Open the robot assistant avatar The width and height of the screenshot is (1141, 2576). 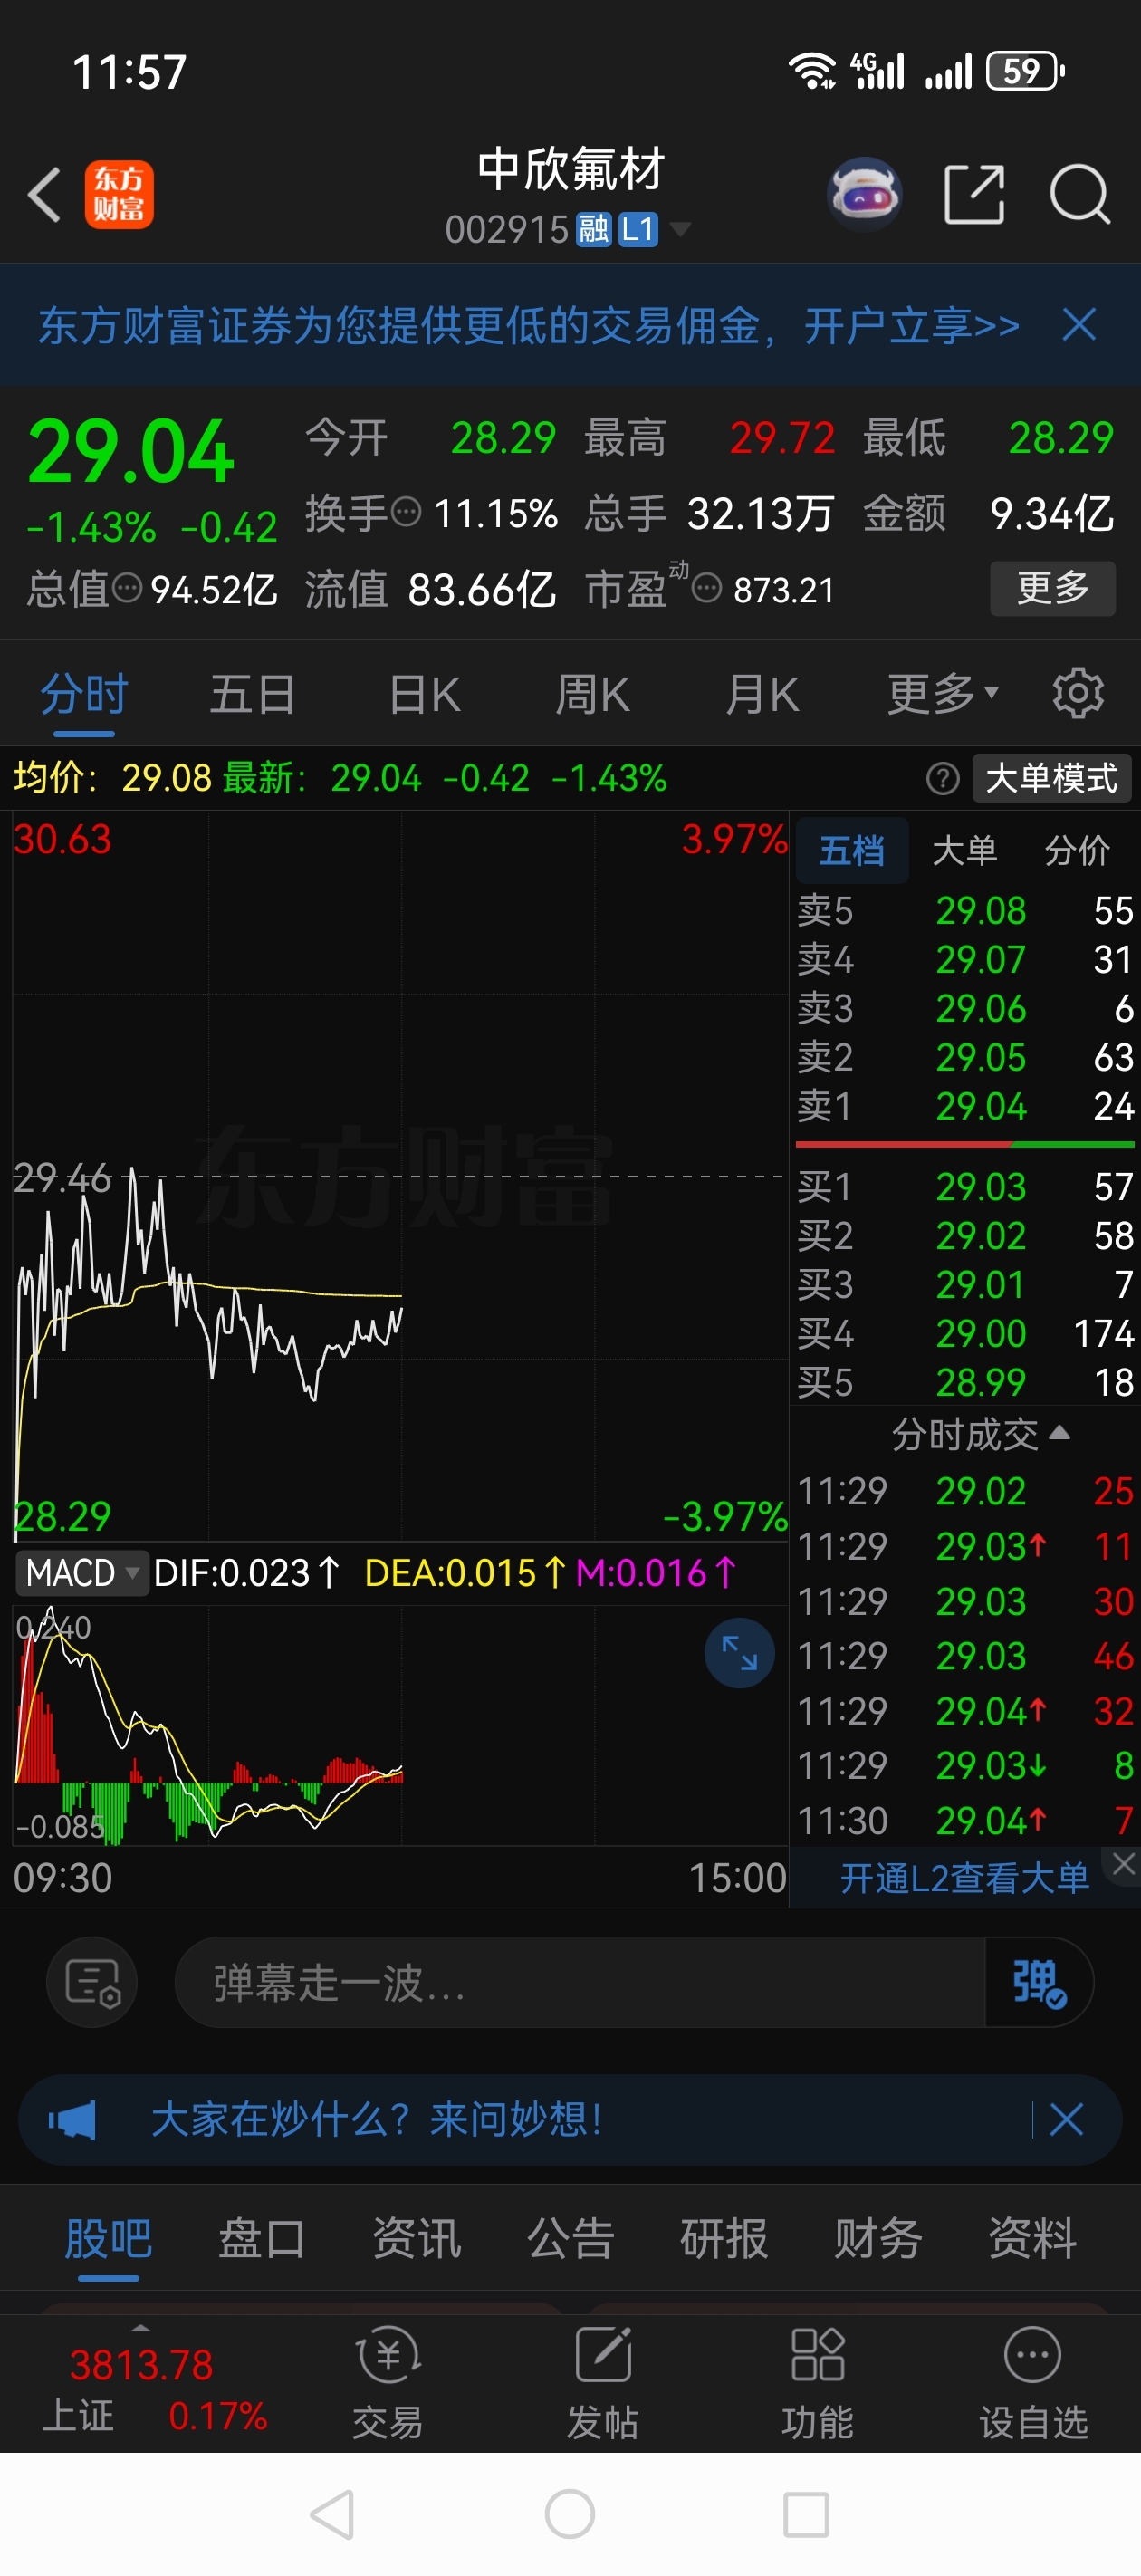(865, 194)
